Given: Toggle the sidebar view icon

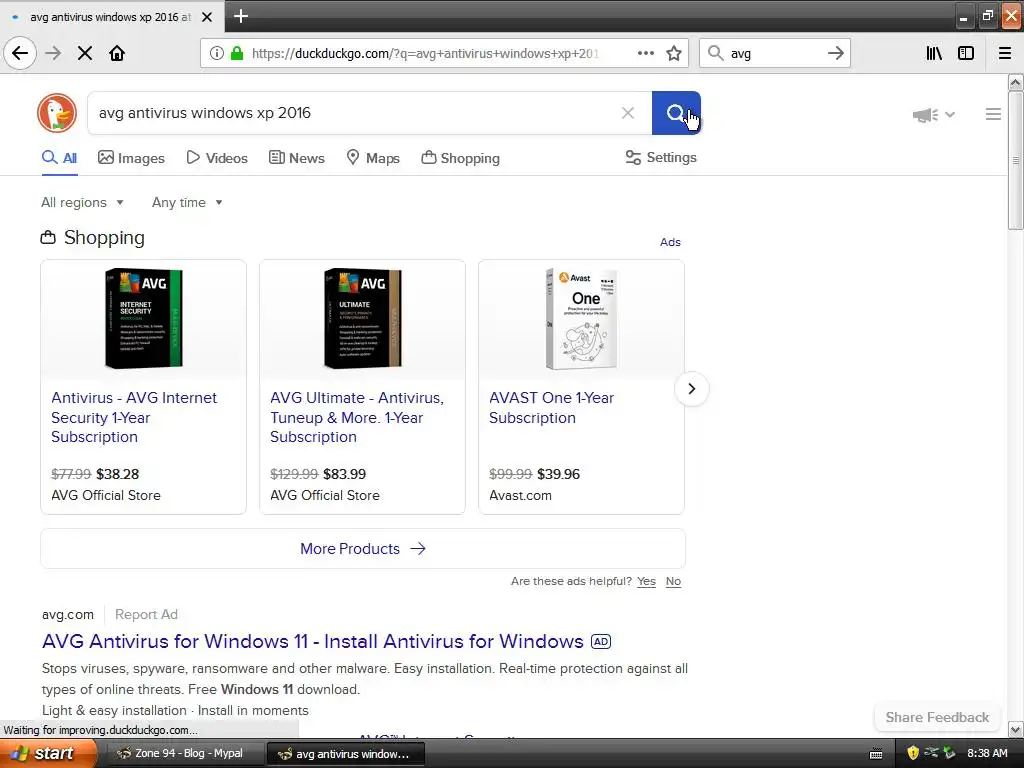Looking at the screenshot, I should coord(966,53).
